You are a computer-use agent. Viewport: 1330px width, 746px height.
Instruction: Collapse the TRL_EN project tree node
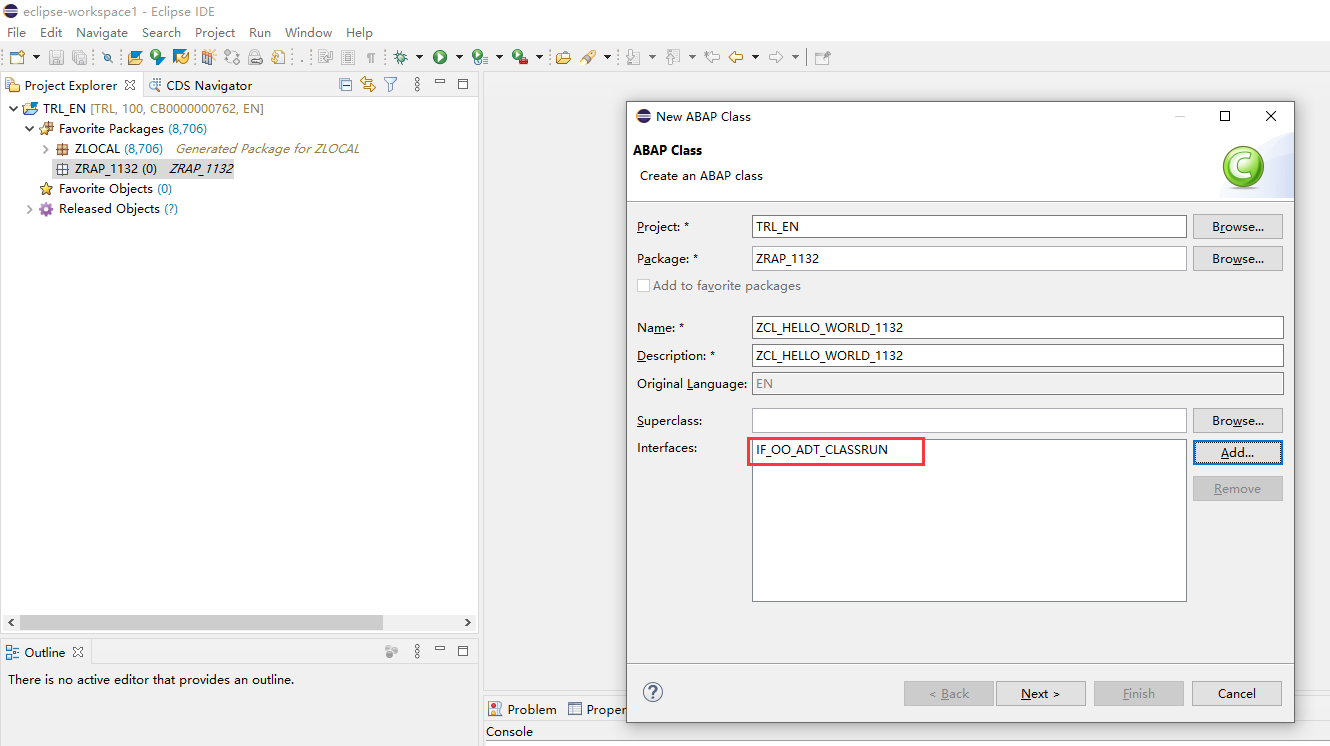pyautogui.click(x=14, y=108)
